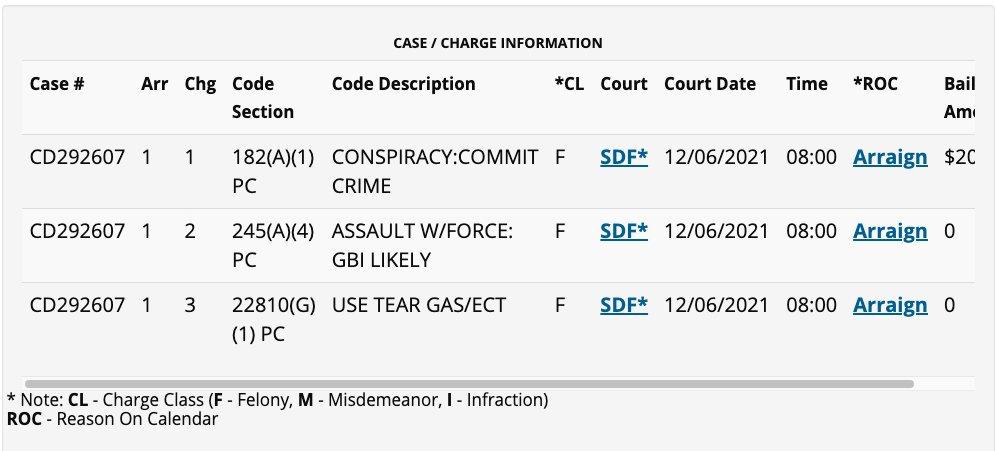The height and width of the screenshot is (451, 996).
Task: Click the Code Section column header
Action: pos(262,97)
